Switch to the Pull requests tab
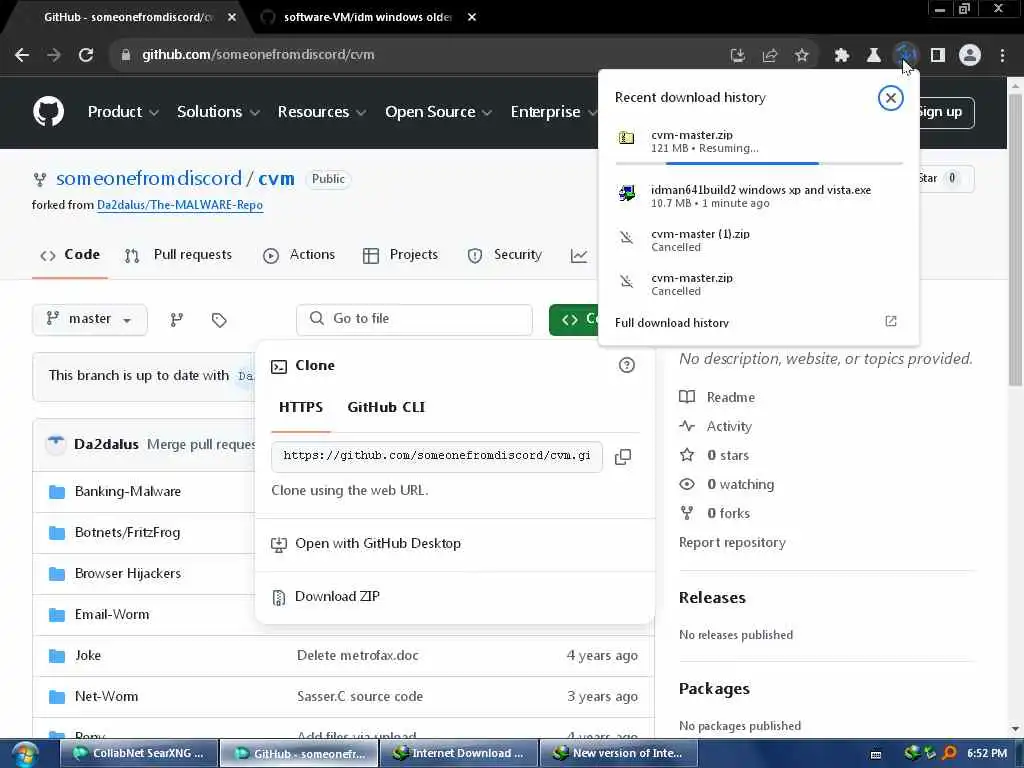Screen dimensions: 1024x768 pyautogui.click(x=178, y=255)
